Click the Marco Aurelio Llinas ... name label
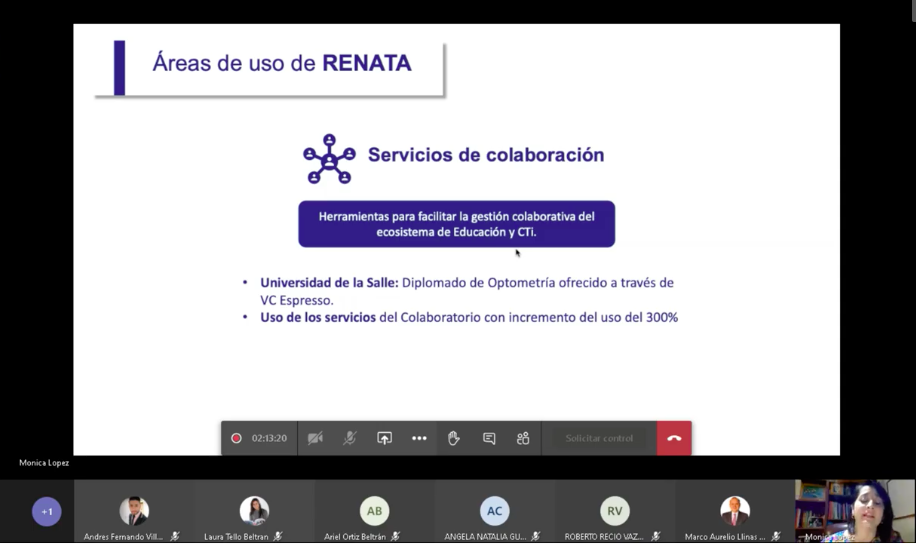The image size is (916, 544). (x=725, y=536)
